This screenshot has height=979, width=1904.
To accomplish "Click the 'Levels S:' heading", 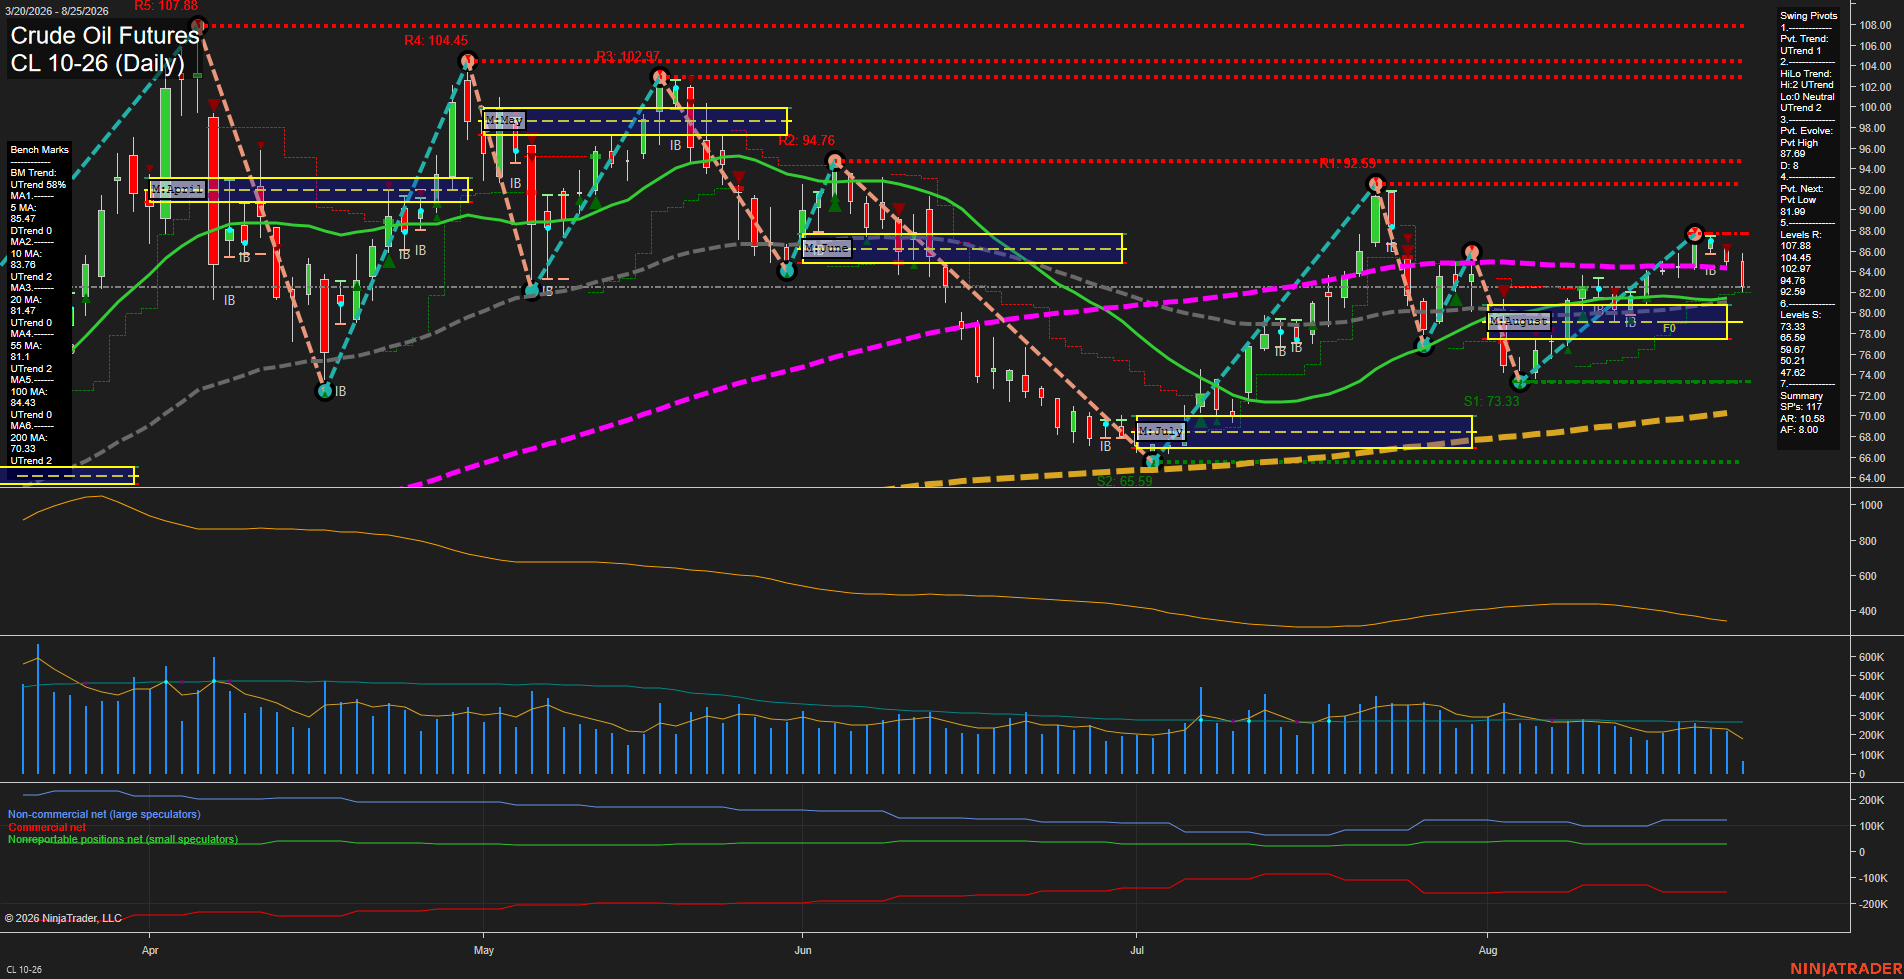I will 1801,315.
